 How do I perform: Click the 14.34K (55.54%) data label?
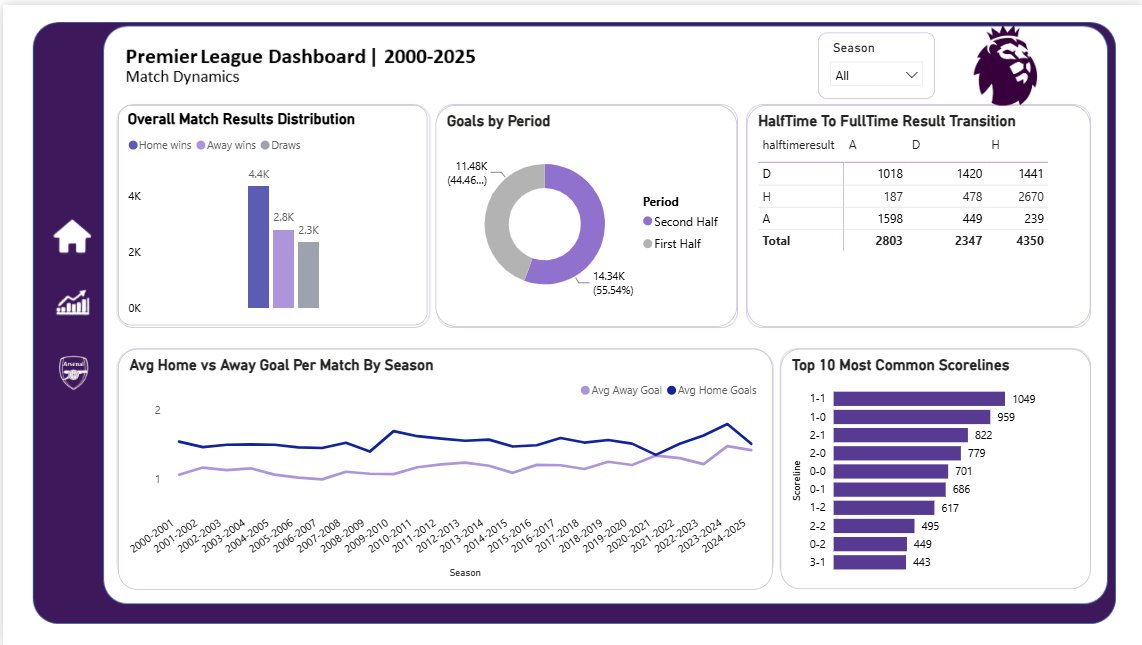[x=613, y=283]
